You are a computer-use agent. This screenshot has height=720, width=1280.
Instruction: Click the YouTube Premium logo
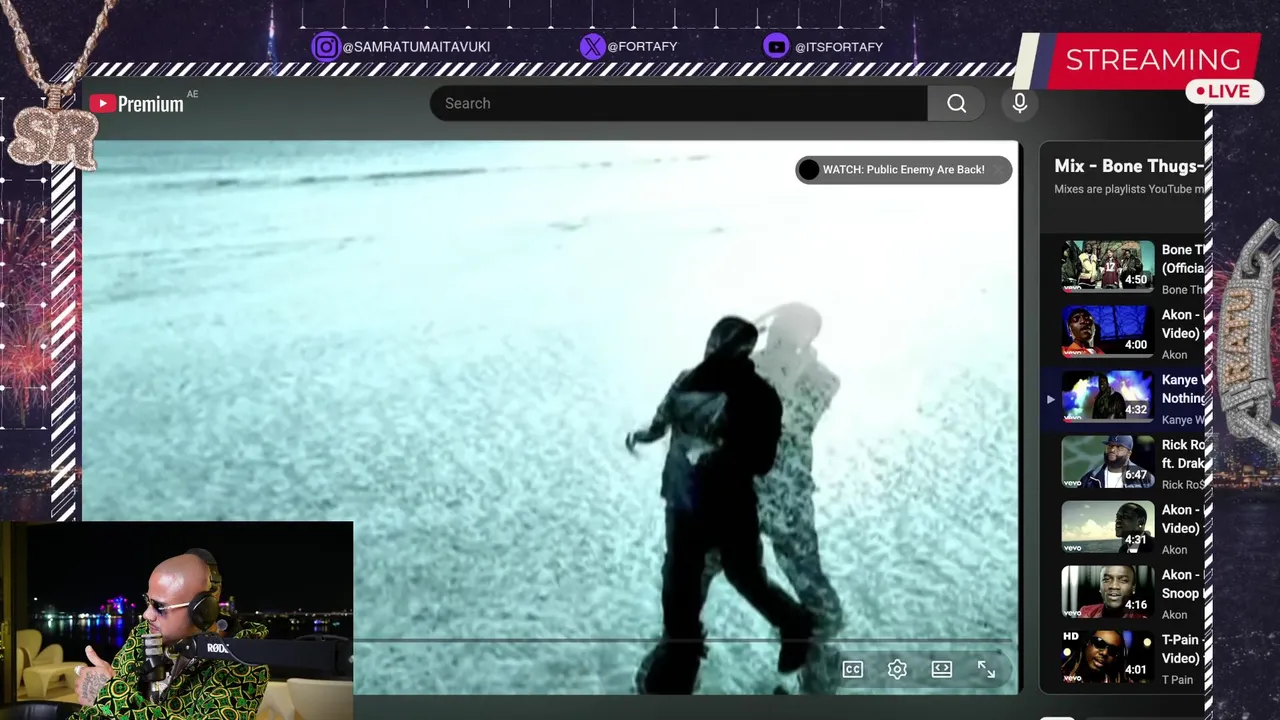[x=137, y=104]
